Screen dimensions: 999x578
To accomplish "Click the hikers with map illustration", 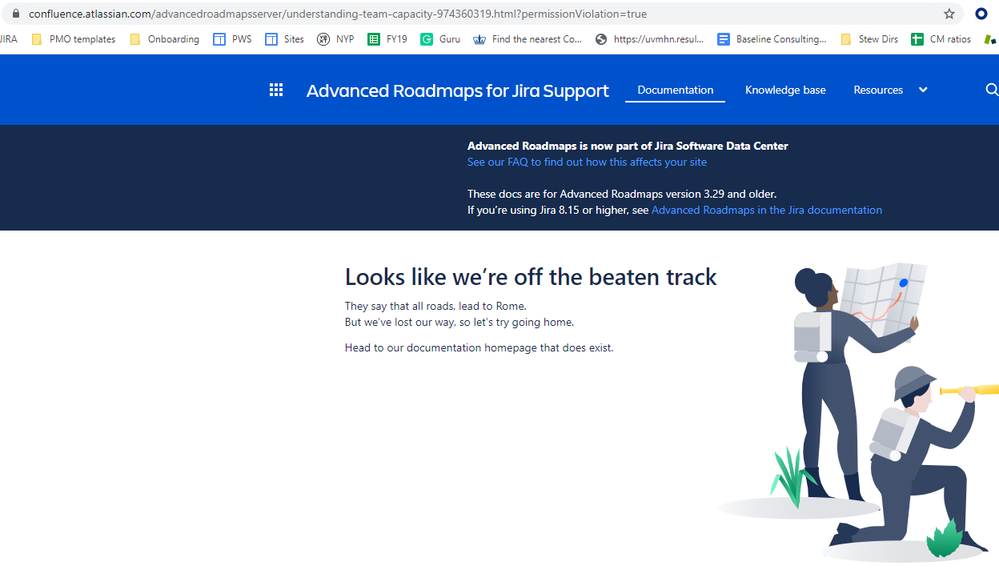I will click(x=858, y=411).
